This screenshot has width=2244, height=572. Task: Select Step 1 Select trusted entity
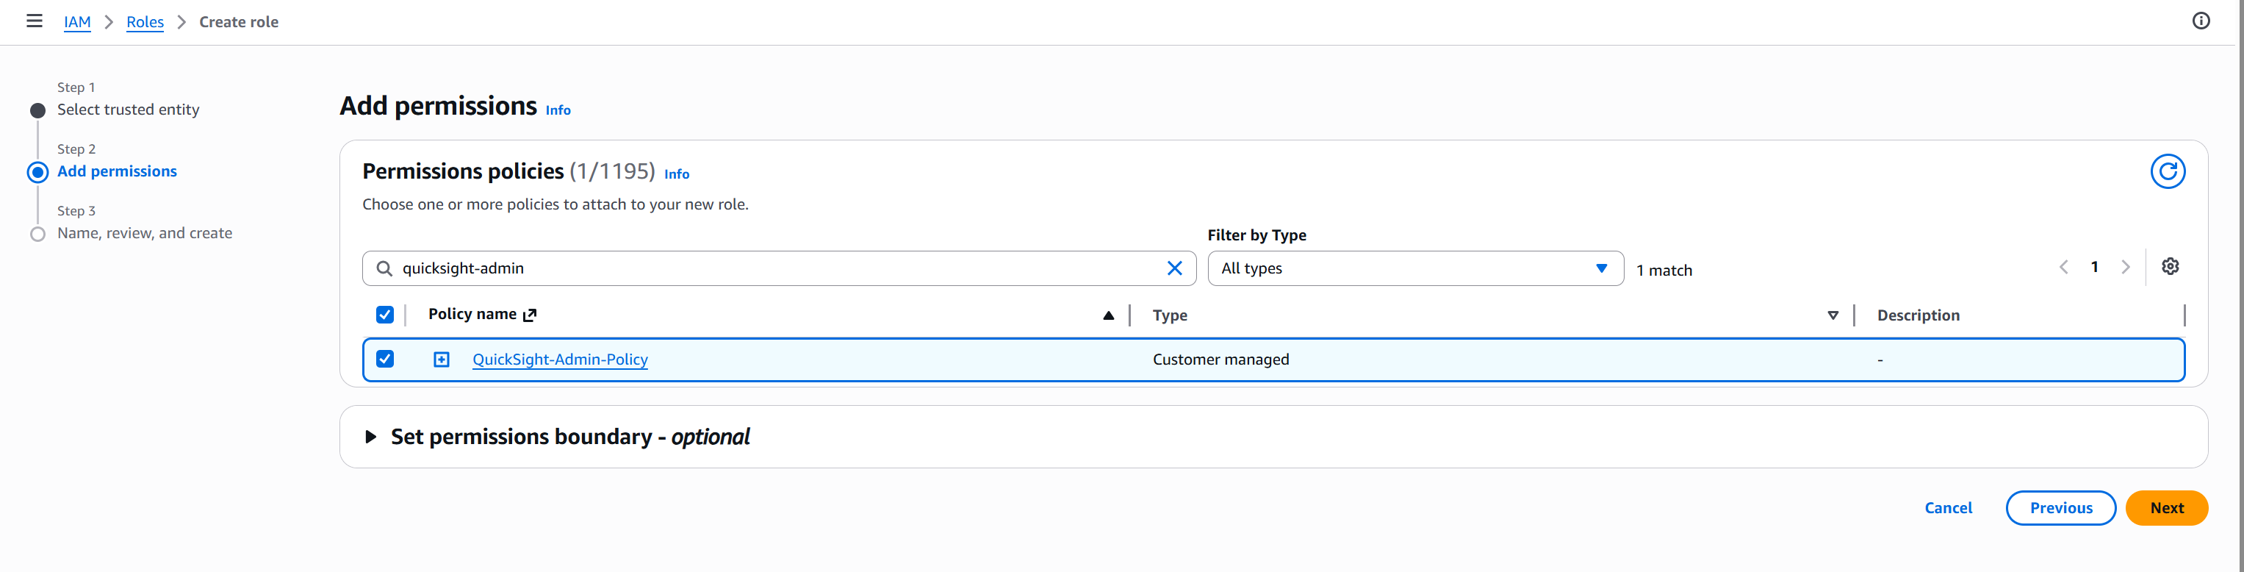(128, 109)
